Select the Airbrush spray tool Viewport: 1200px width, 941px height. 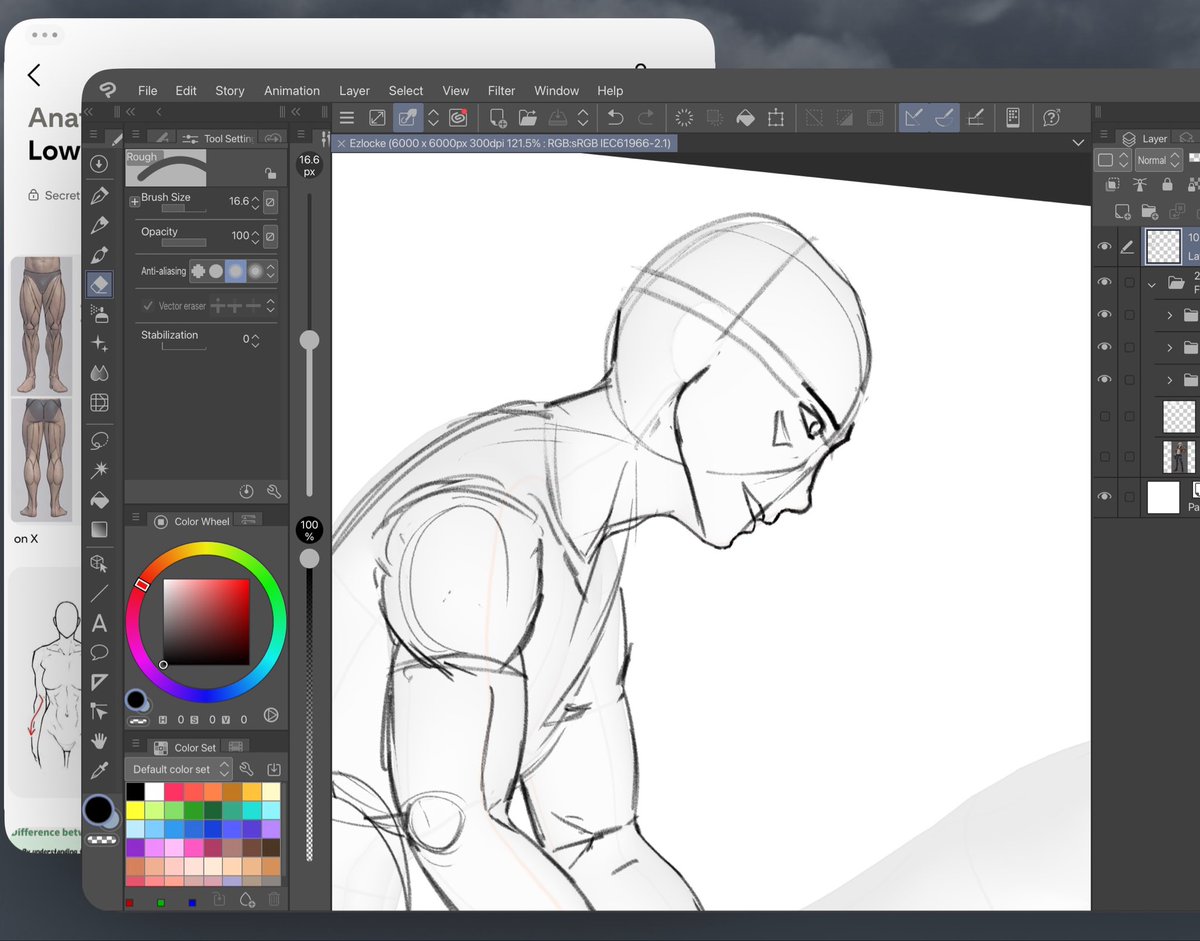click(x=99, y=314)
